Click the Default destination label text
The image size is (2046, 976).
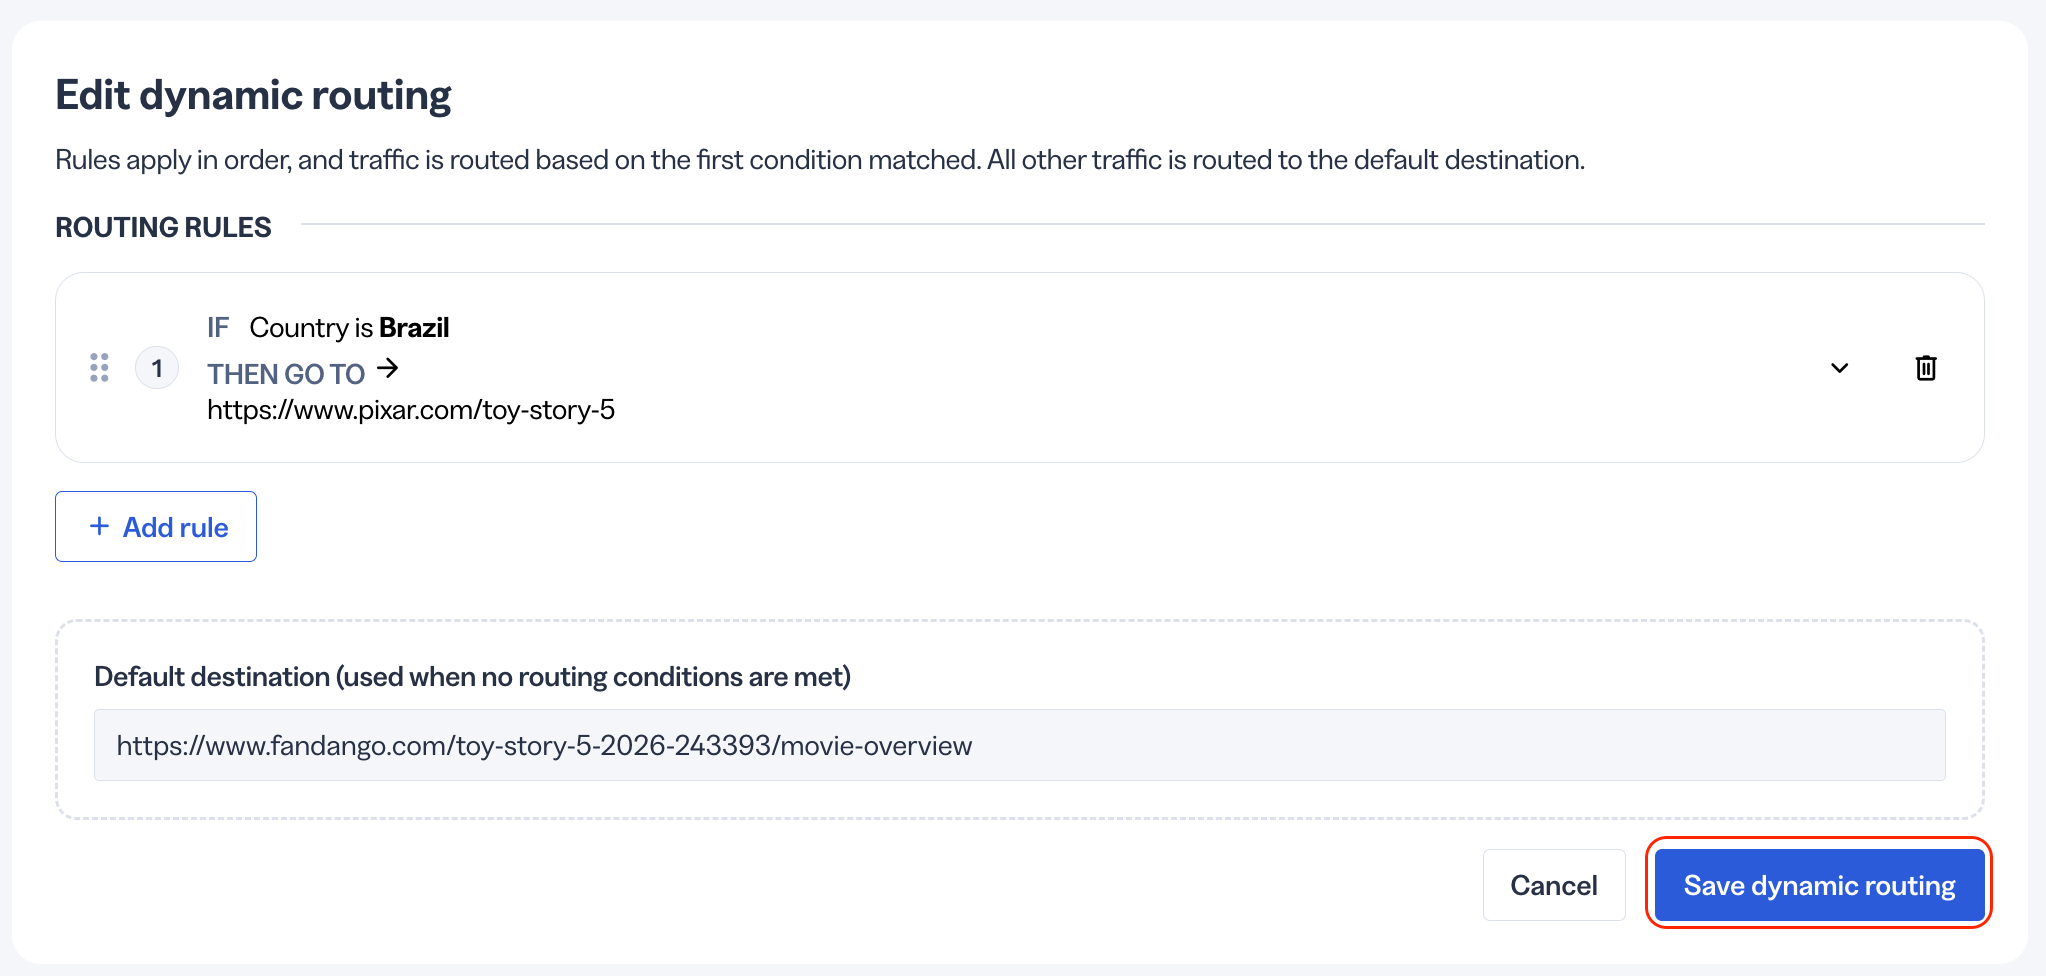[472, 677]
